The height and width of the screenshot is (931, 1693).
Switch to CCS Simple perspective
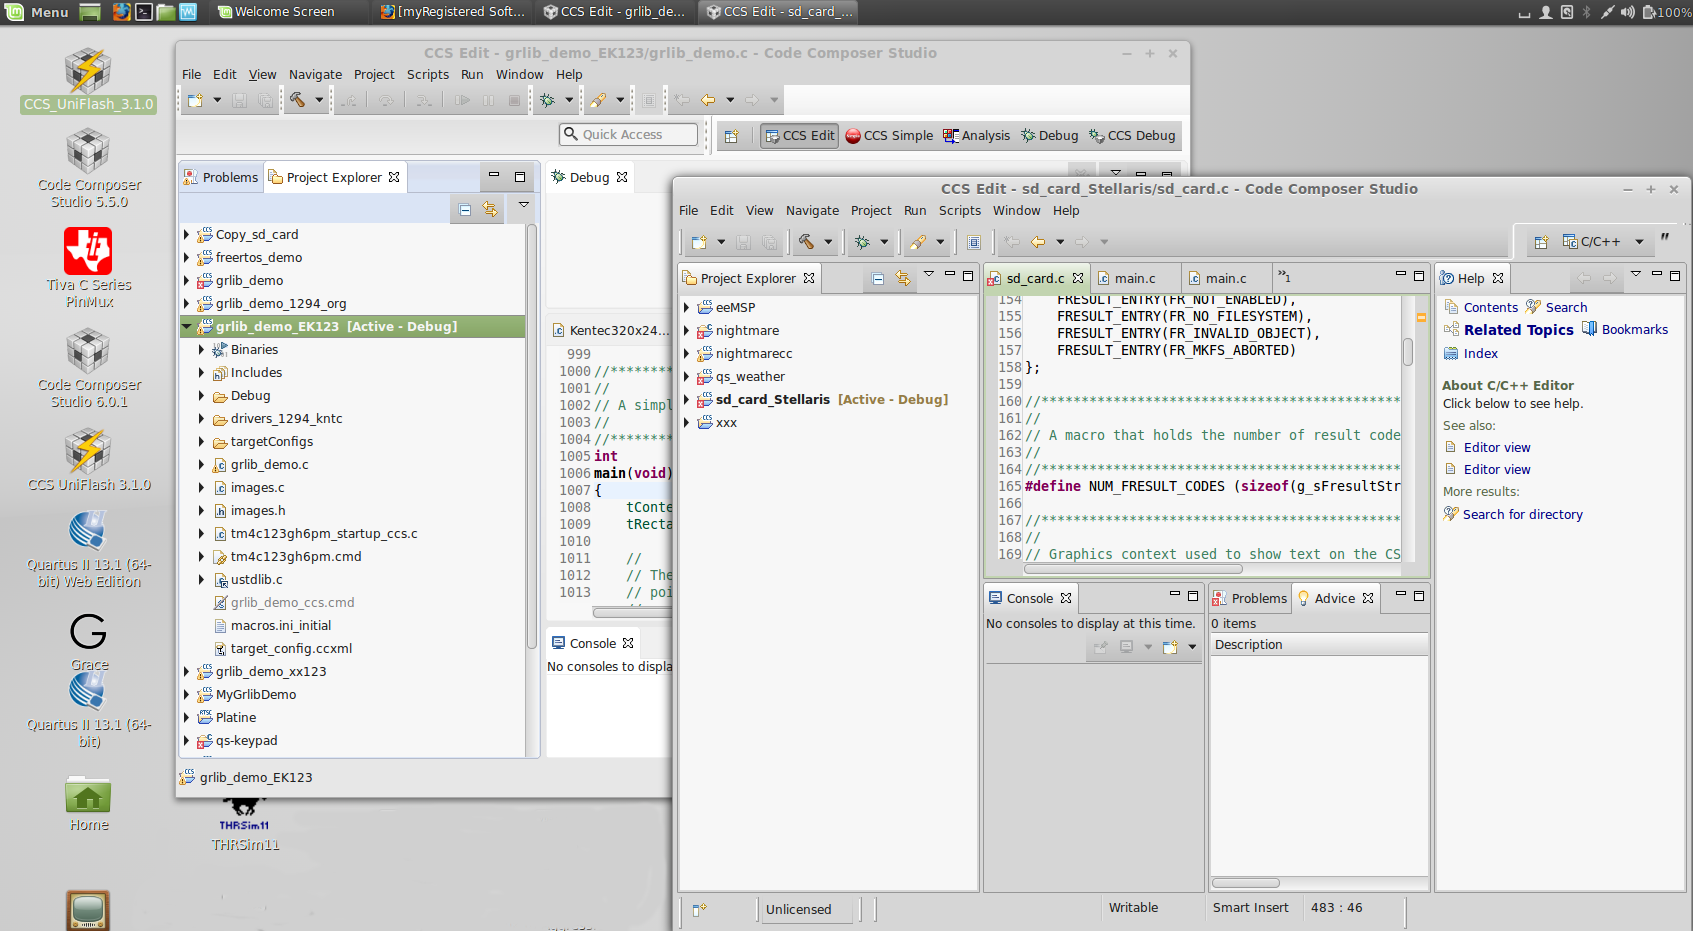(889, 136)
